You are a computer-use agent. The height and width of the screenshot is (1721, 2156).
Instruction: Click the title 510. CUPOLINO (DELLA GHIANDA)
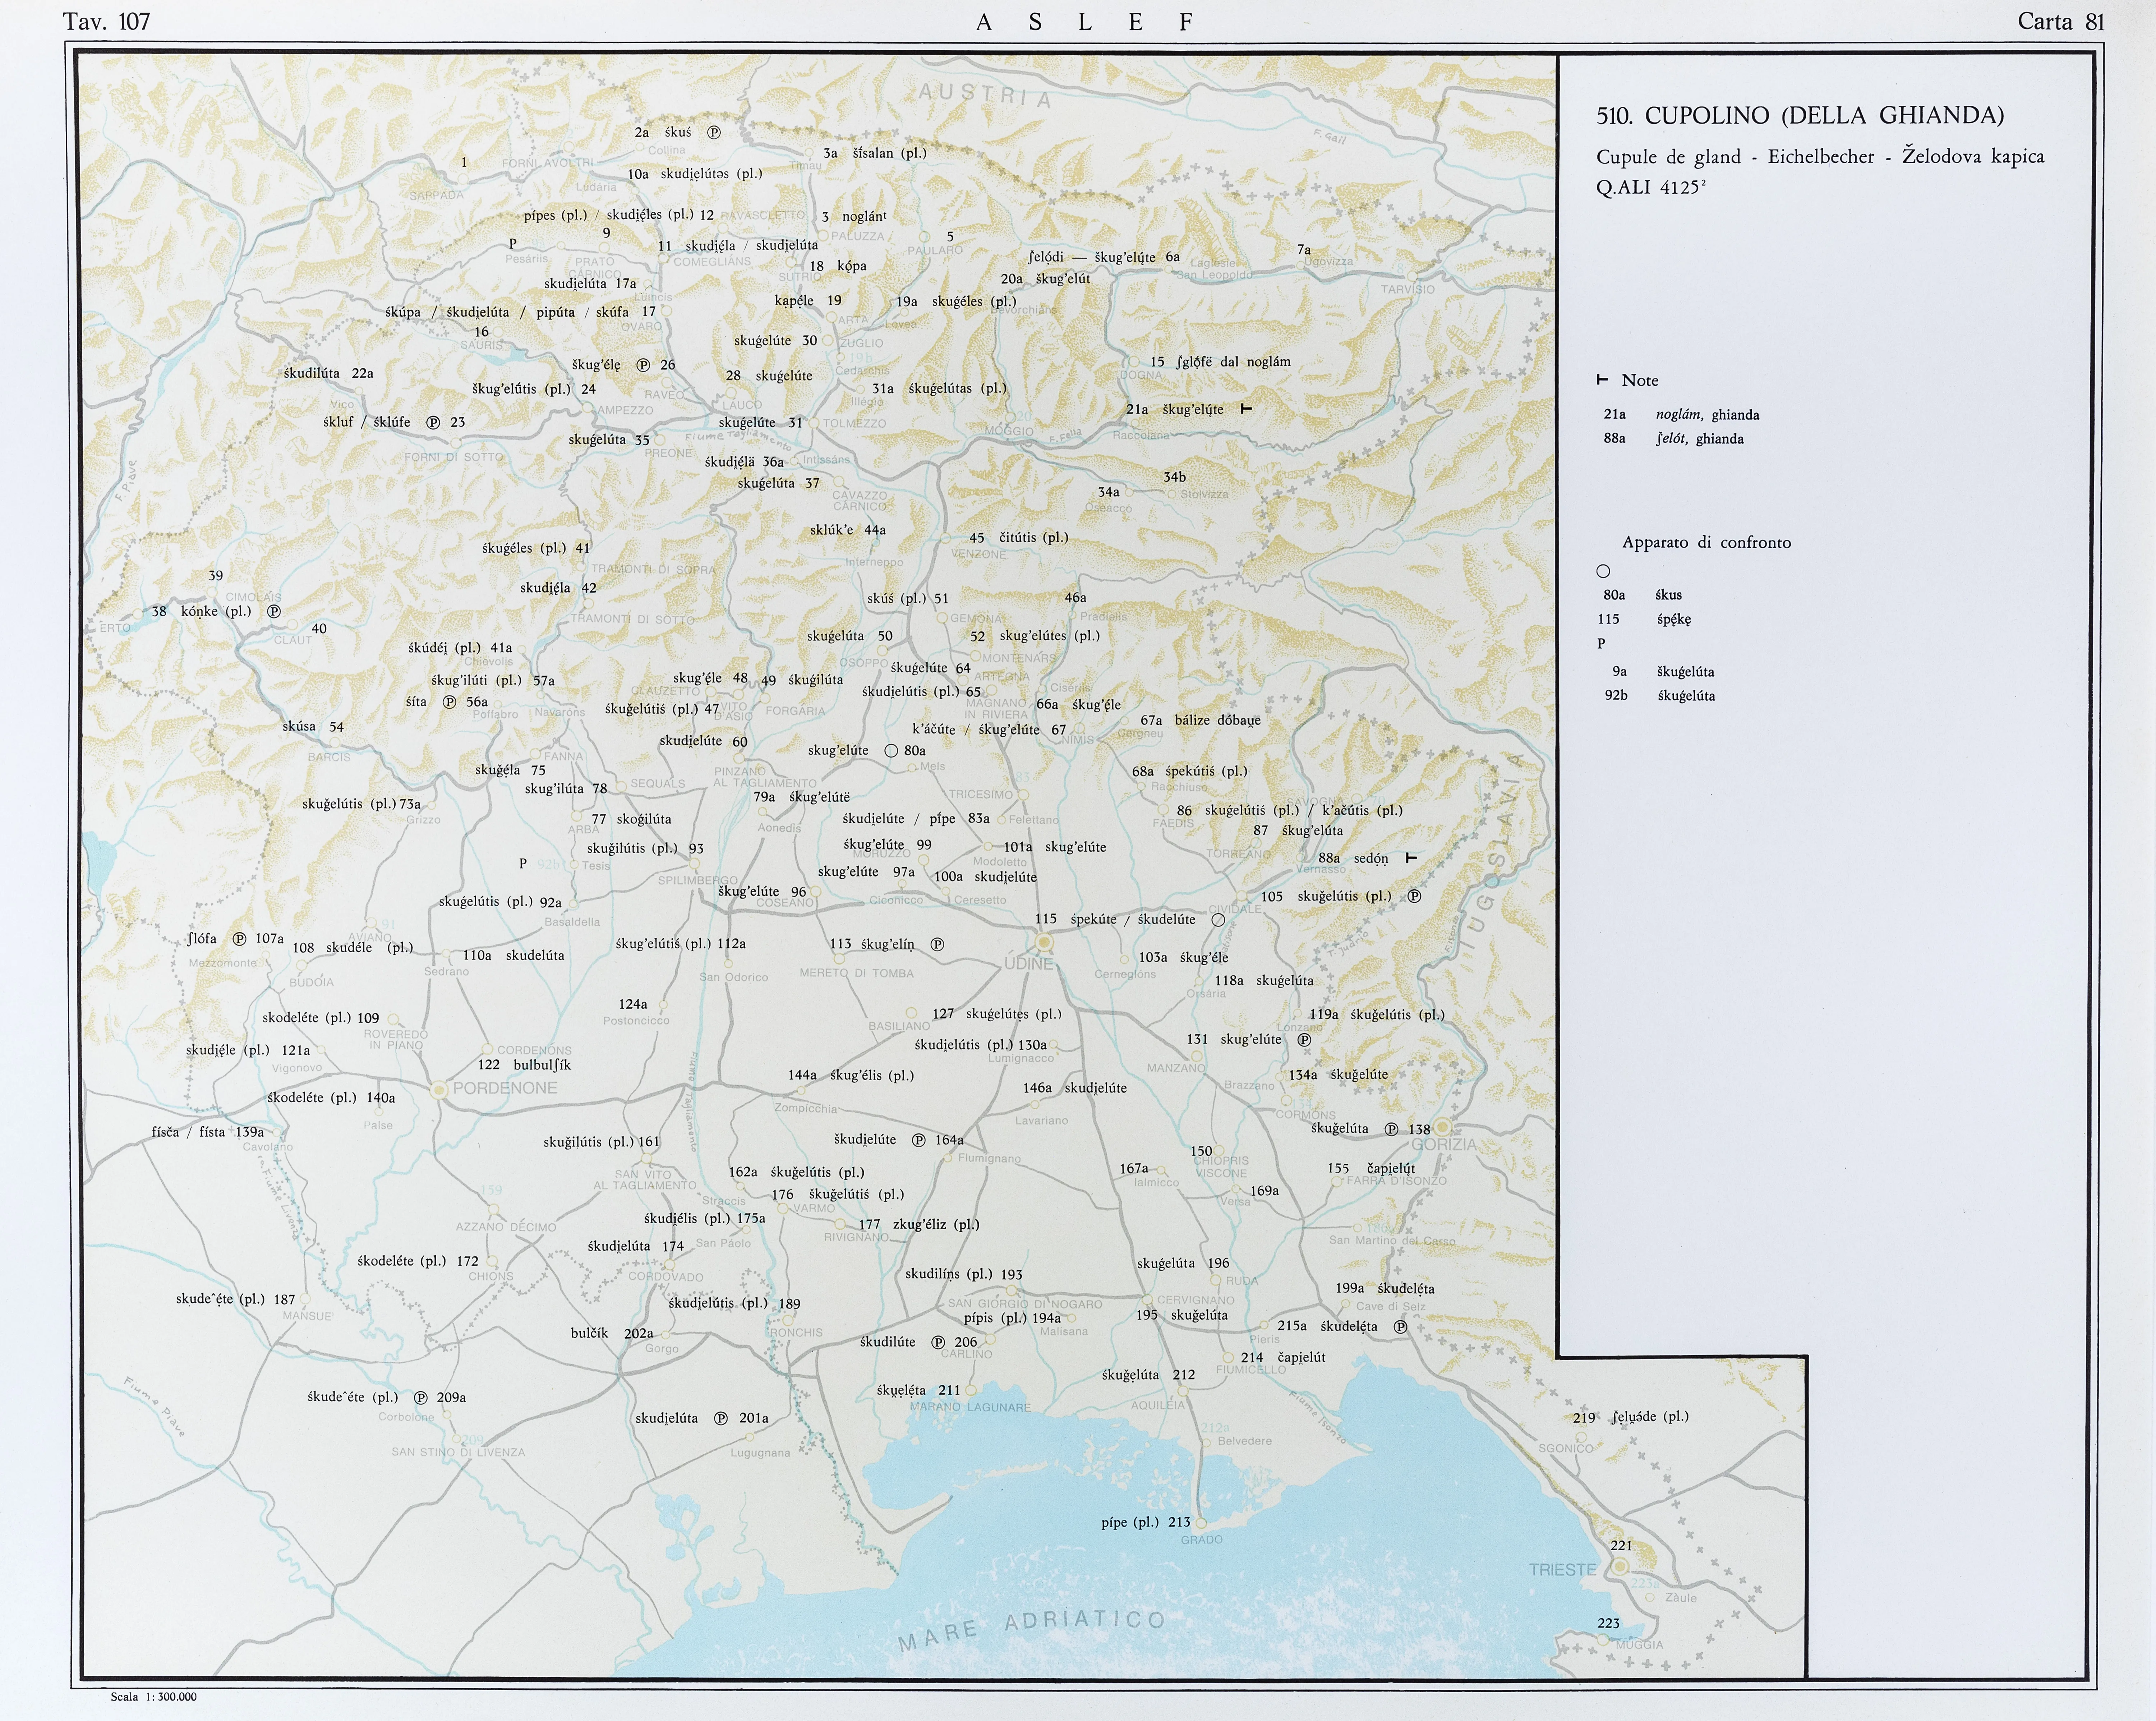click(x=1800, y=116)
